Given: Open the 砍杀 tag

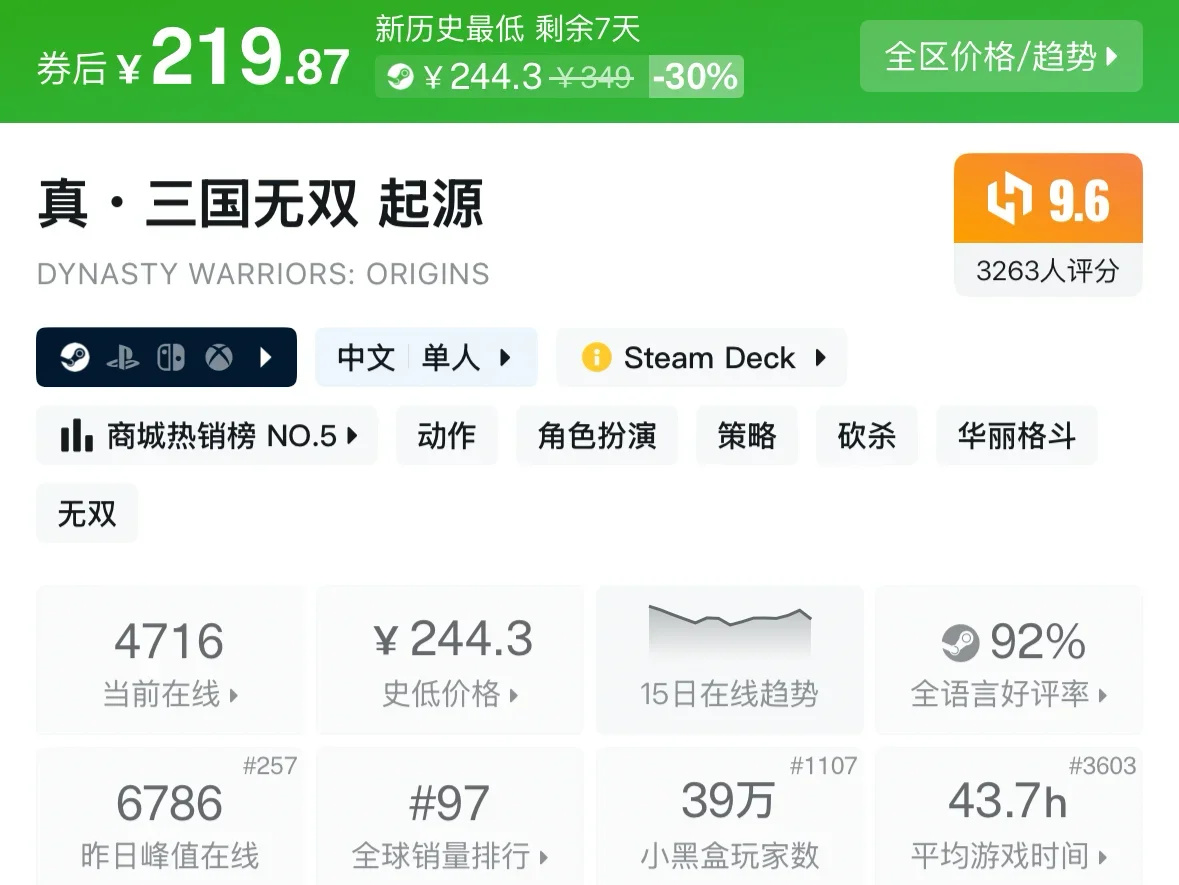Looking at the screenshot, I should click(866, 436).
